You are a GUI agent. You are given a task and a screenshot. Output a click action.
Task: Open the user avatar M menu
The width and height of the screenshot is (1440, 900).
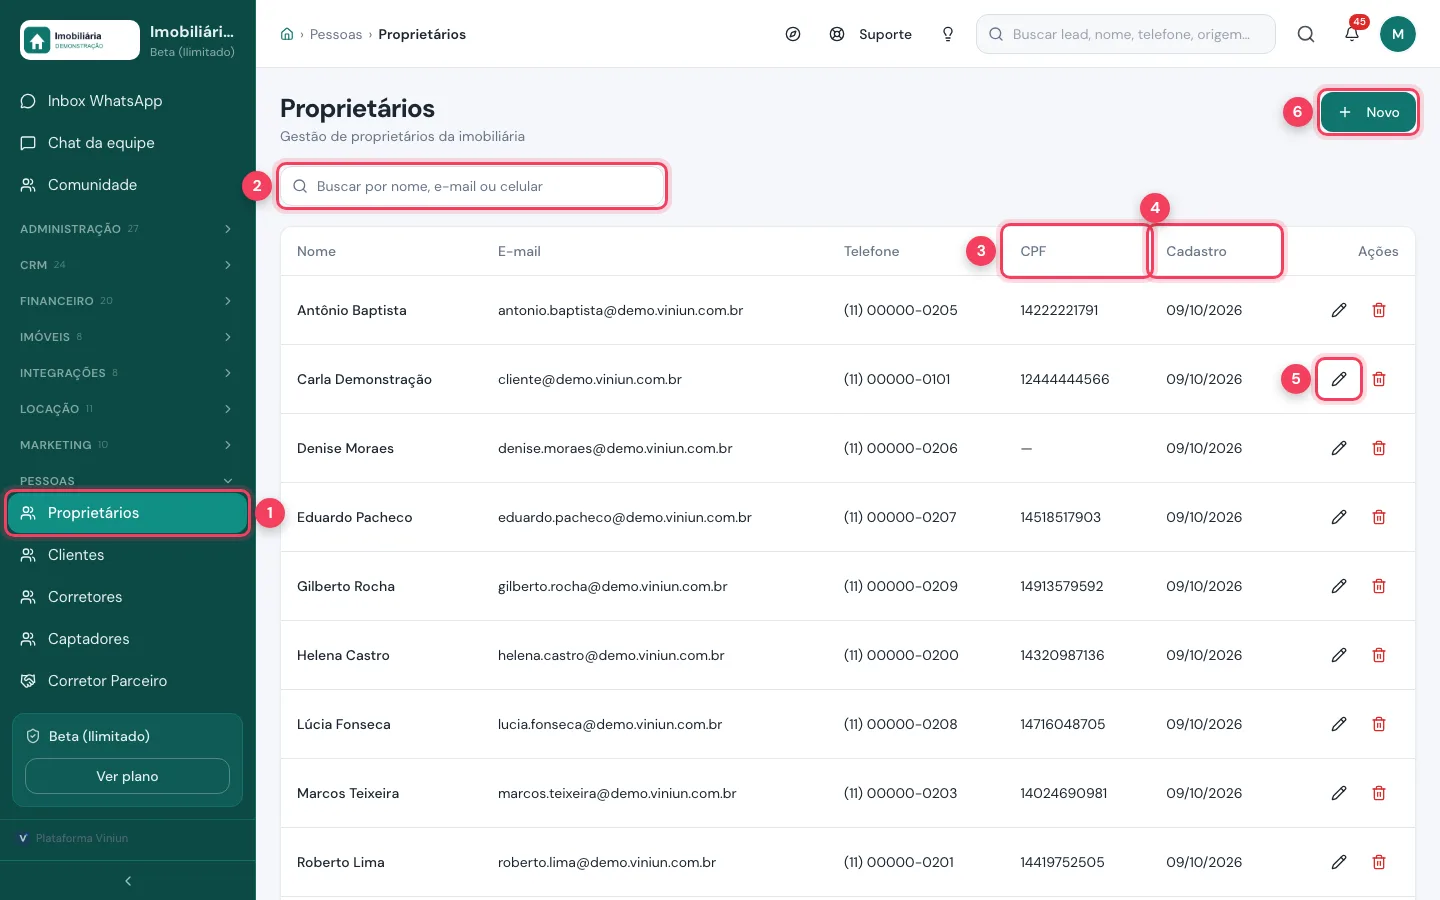pyautogui.click(x=1398, y=34)
